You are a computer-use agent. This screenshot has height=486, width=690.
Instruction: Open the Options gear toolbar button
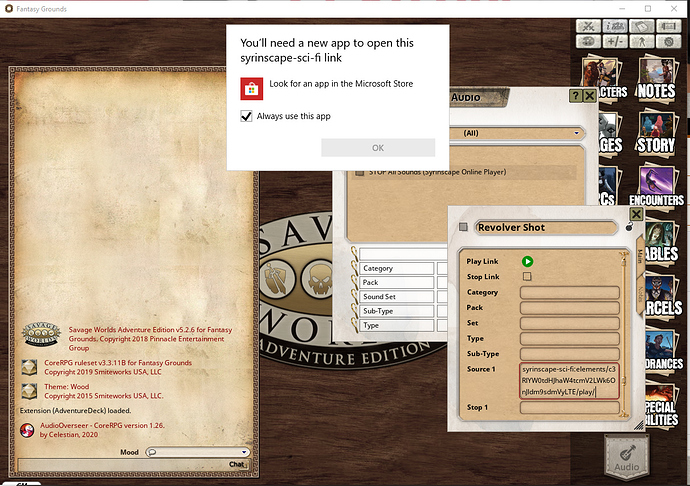tap(668, 41)
